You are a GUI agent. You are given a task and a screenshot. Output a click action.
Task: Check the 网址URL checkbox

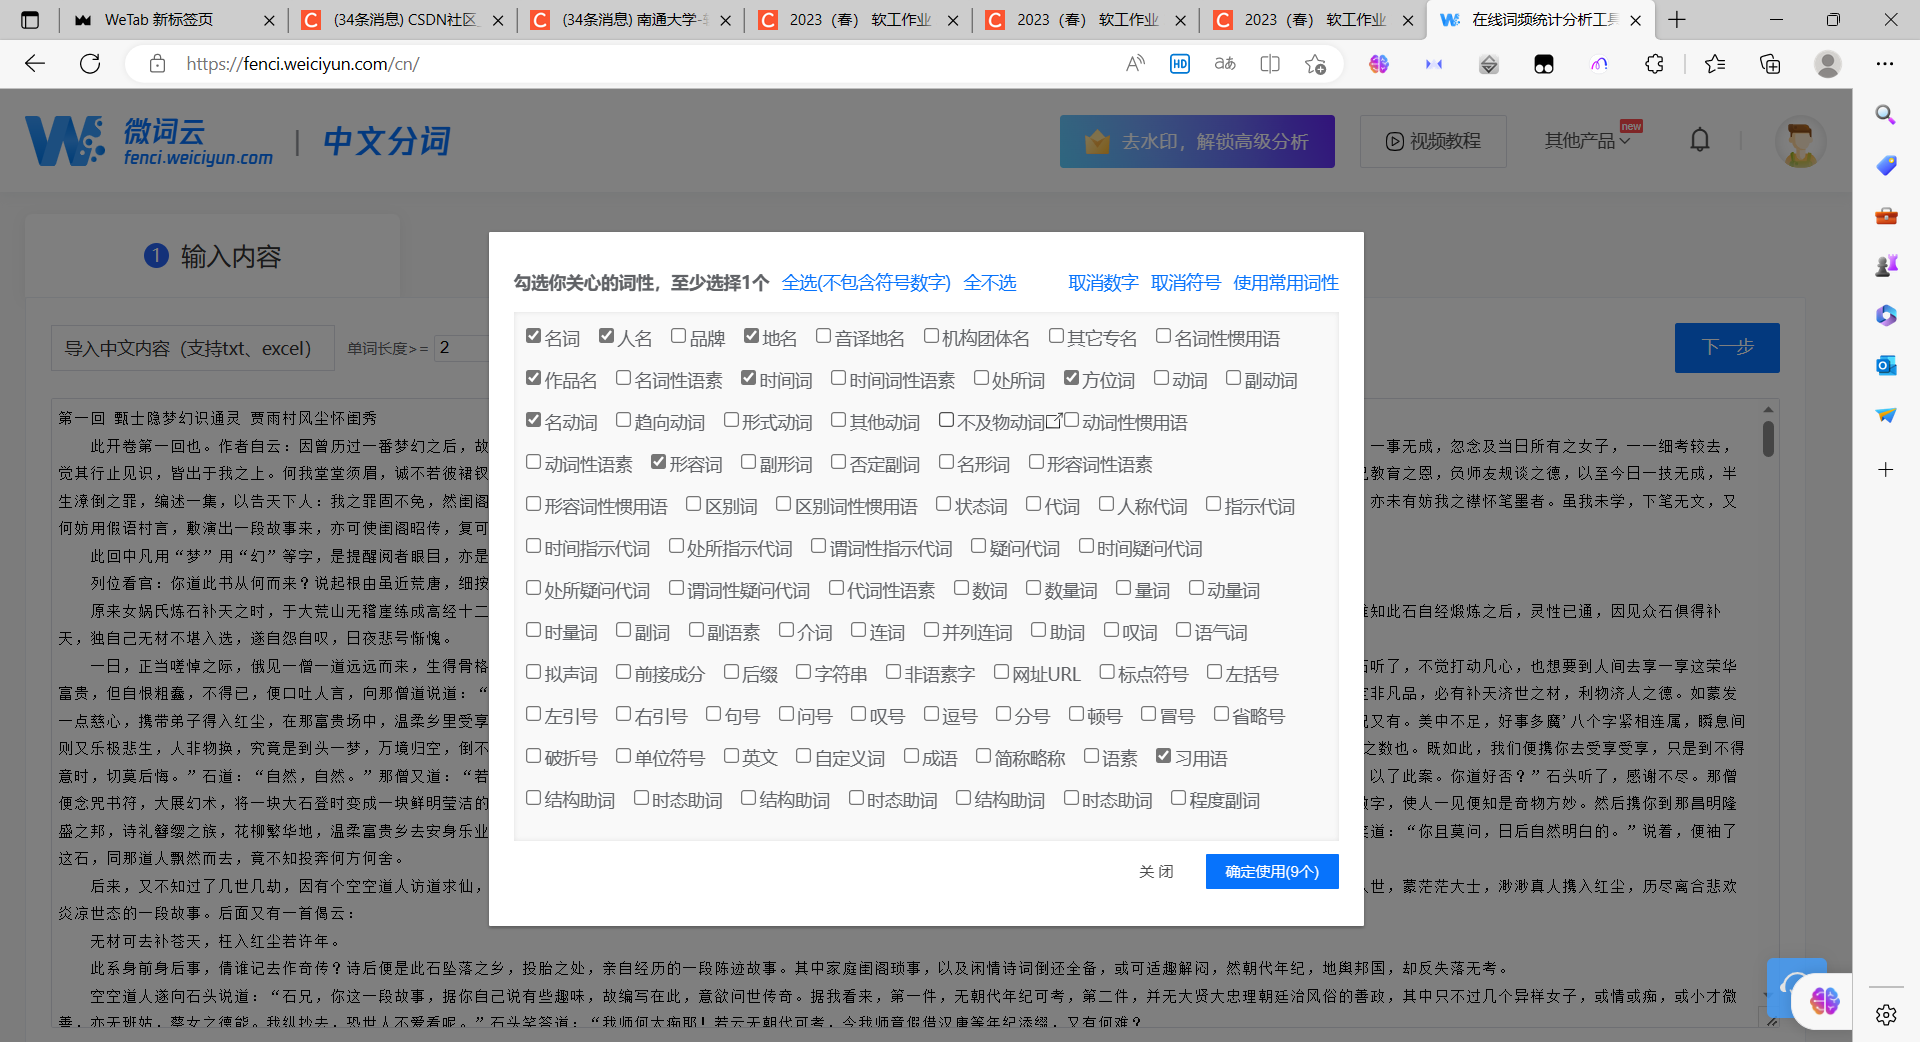coord(1002,672)
